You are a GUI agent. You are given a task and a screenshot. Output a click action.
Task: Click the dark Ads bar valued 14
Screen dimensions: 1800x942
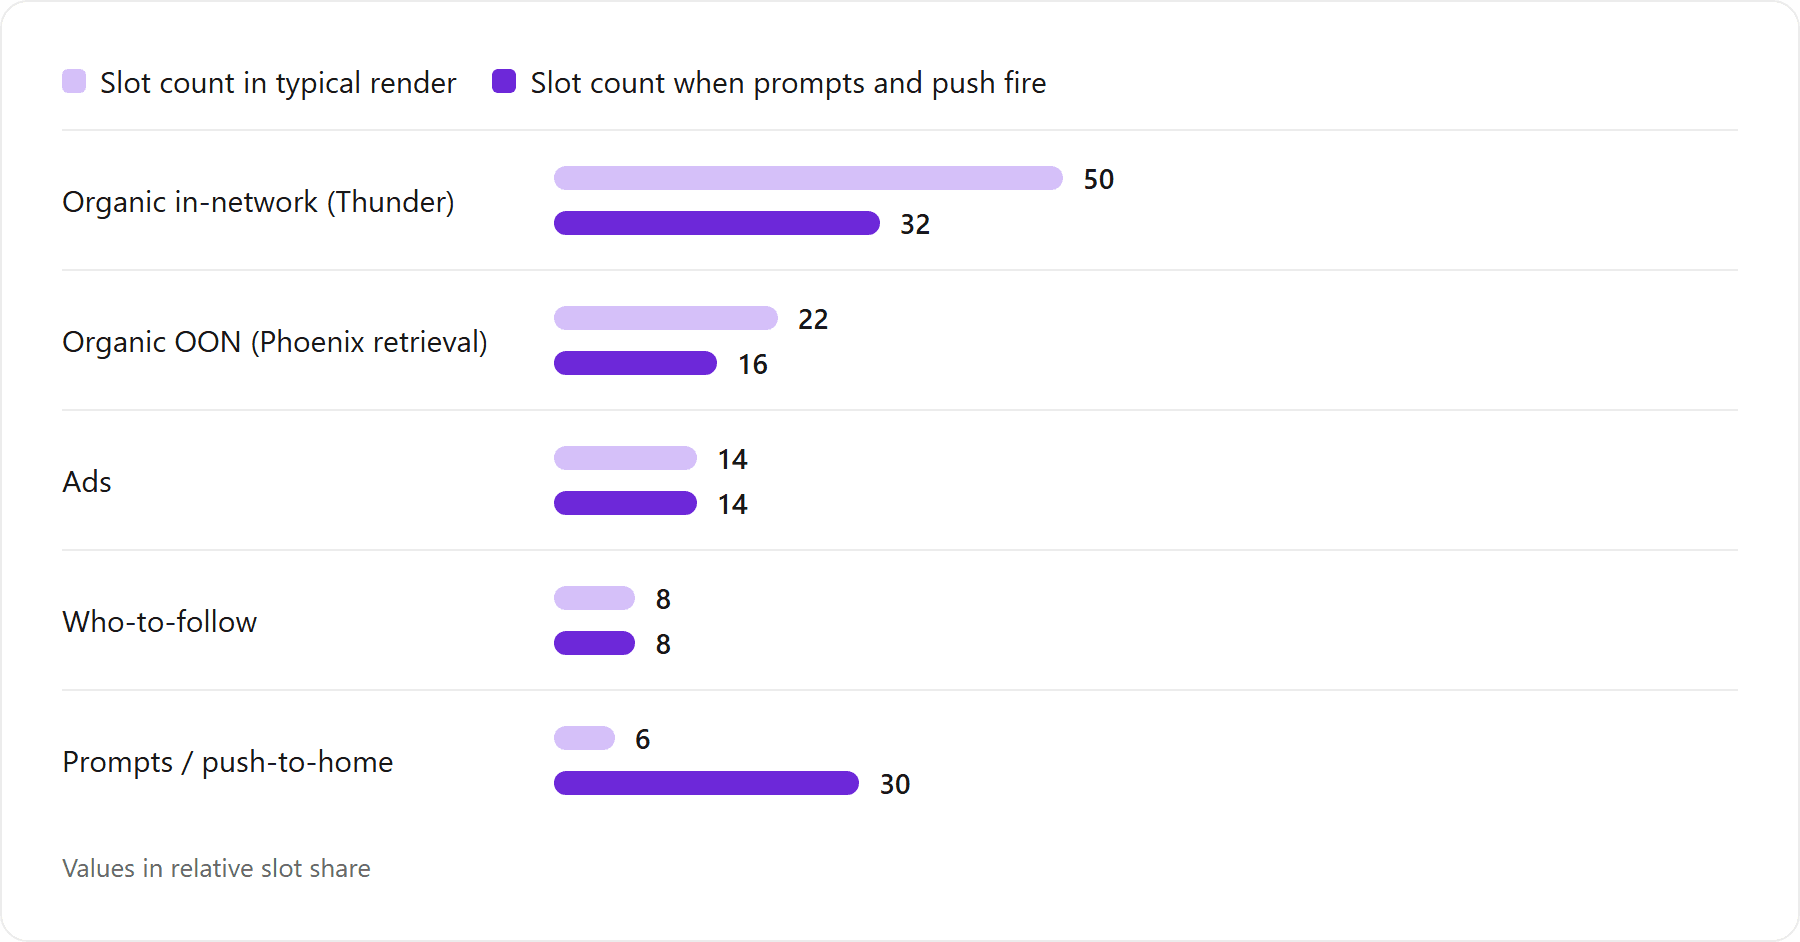(625, 503)
